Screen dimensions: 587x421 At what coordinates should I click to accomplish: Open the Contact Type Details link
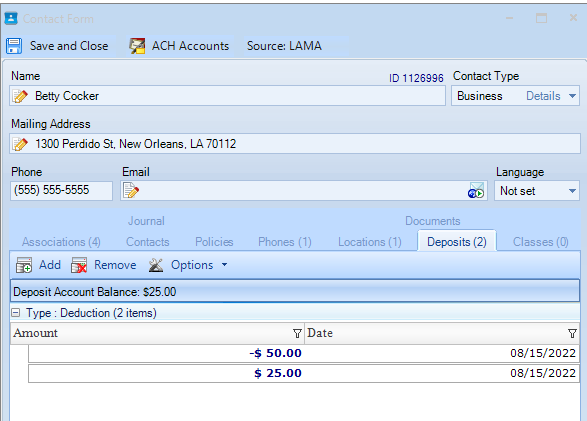click(543, 96)
